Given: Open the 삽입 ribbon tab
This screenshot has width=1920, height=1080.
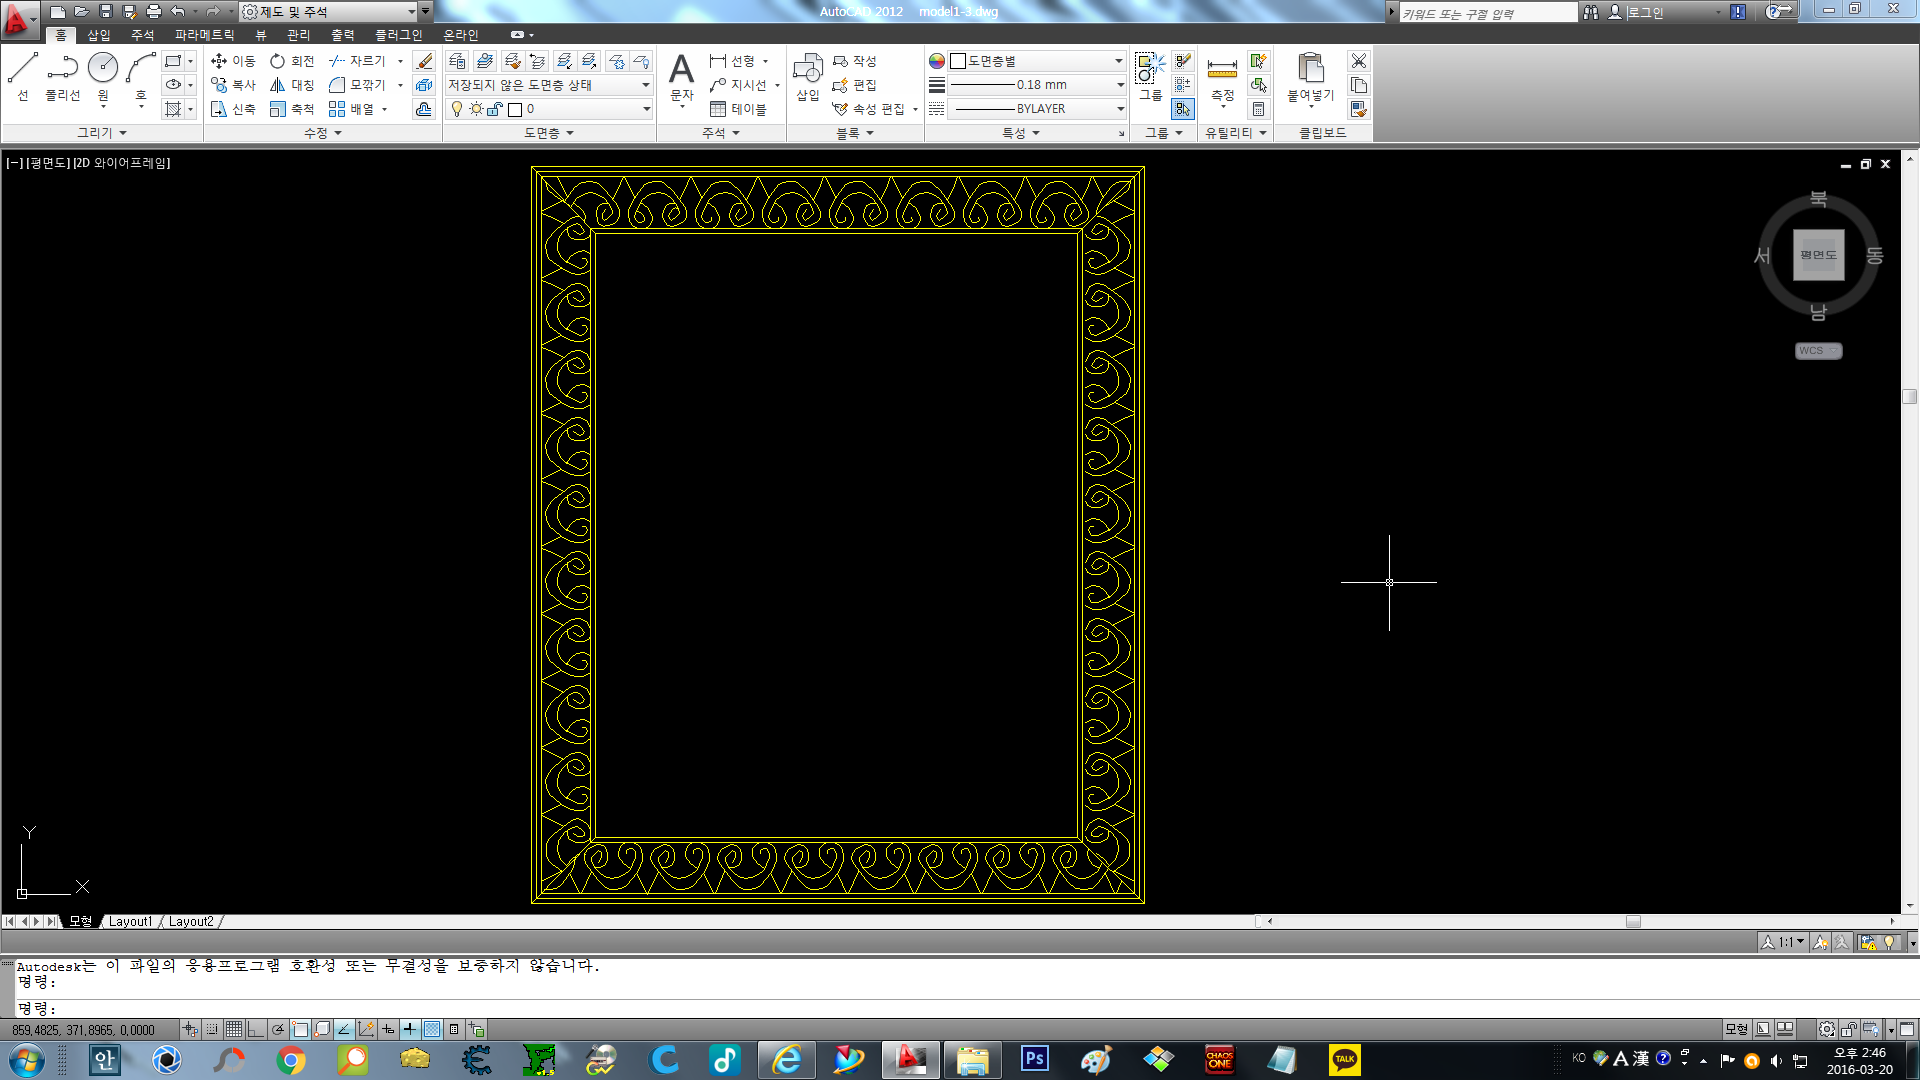Looking at the screenshot, I should coord(99,35).
